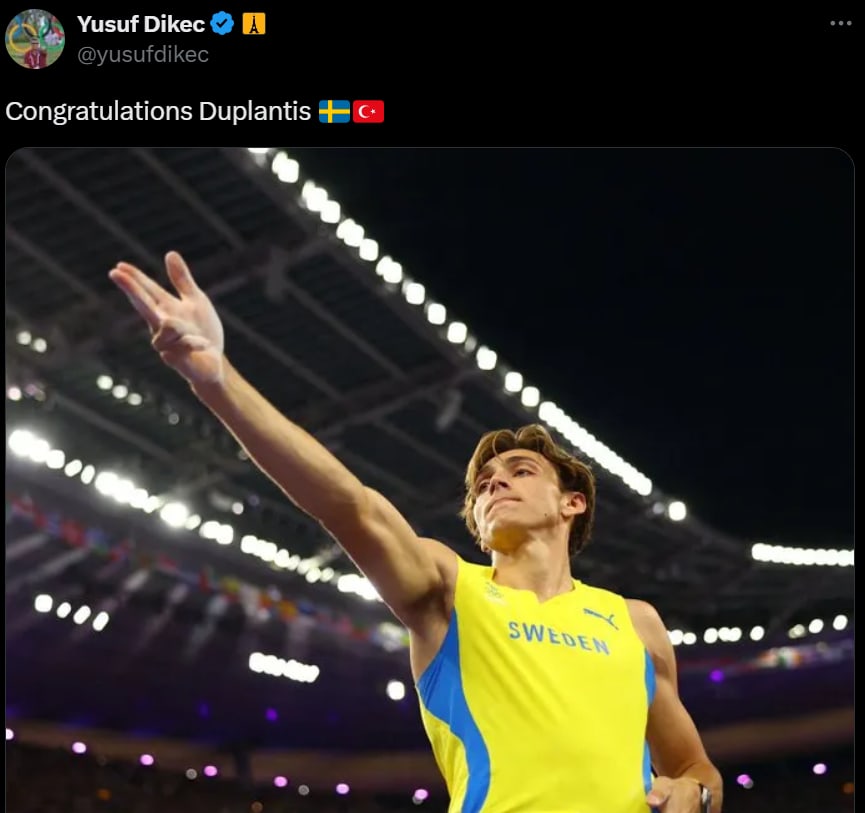Click the blue verified checkmark badge
The height and width of the screenshot is (813, 865).
[222, 24]
